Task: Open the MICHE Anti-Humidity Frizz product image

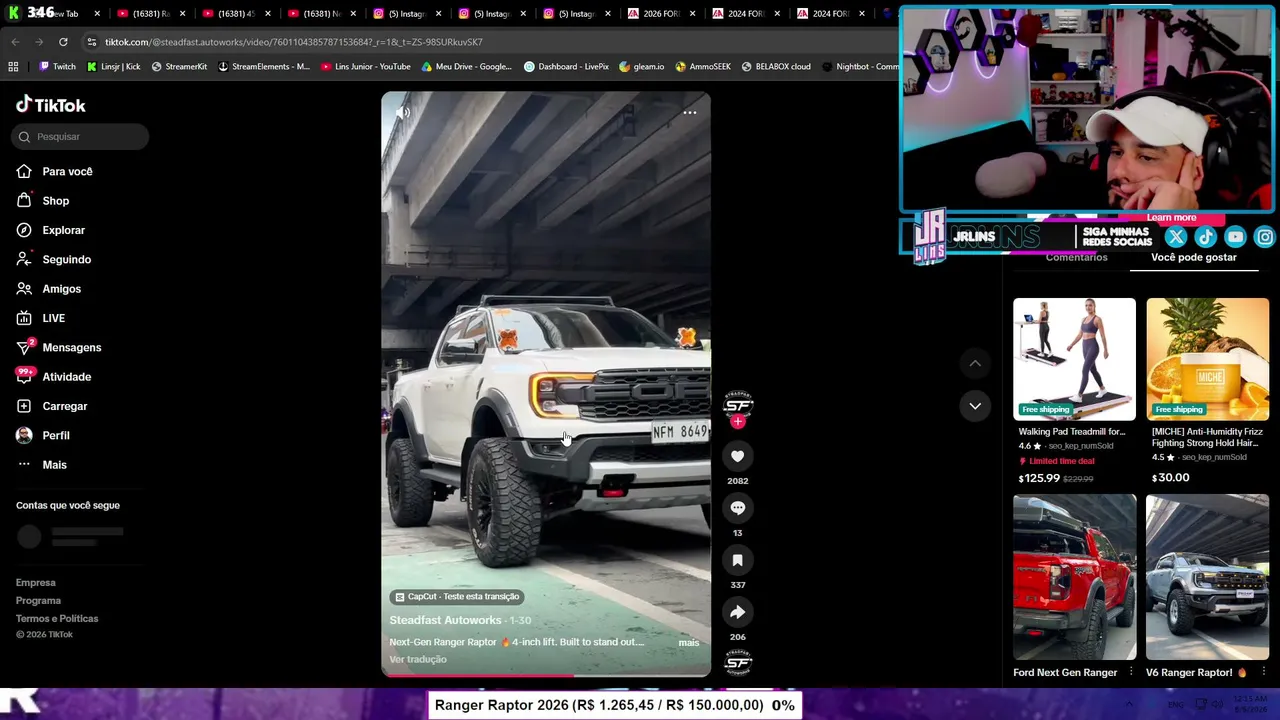Action: pos(1207,359)
